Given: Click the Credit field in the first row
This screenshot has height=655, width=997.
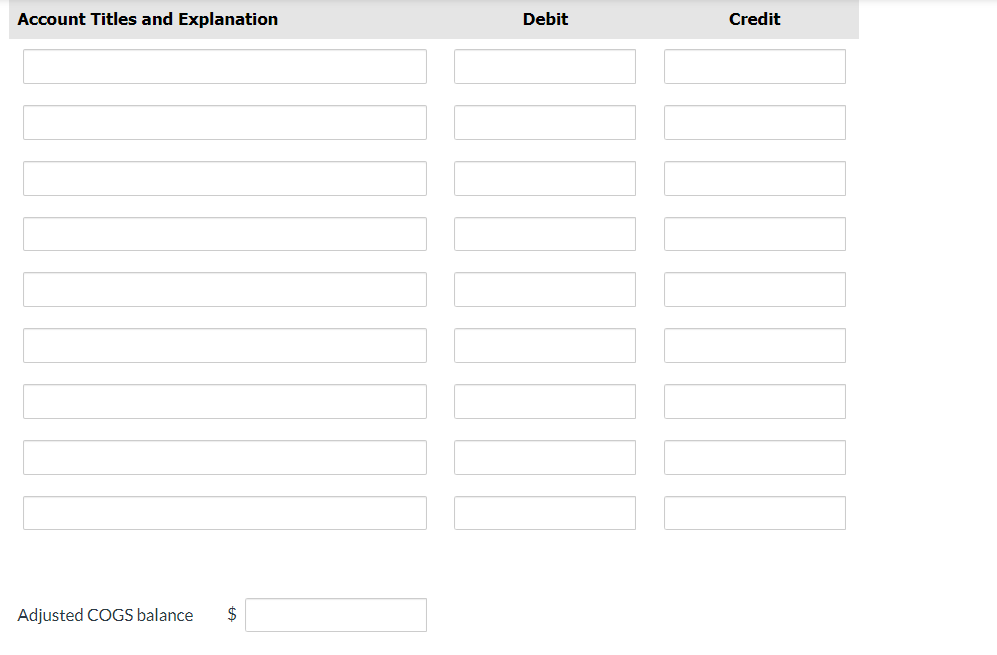Looking at the screenshot, I should pos(755,66).
